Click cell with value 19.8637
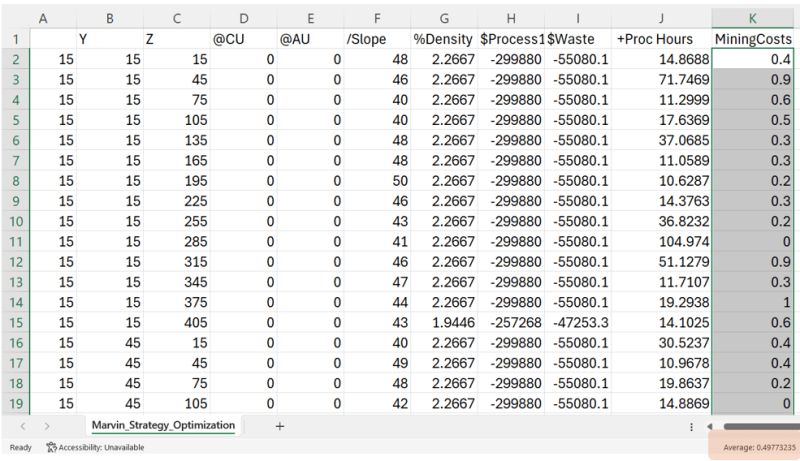This screenshot has width=800, height=461. click(x=661, y=383)
